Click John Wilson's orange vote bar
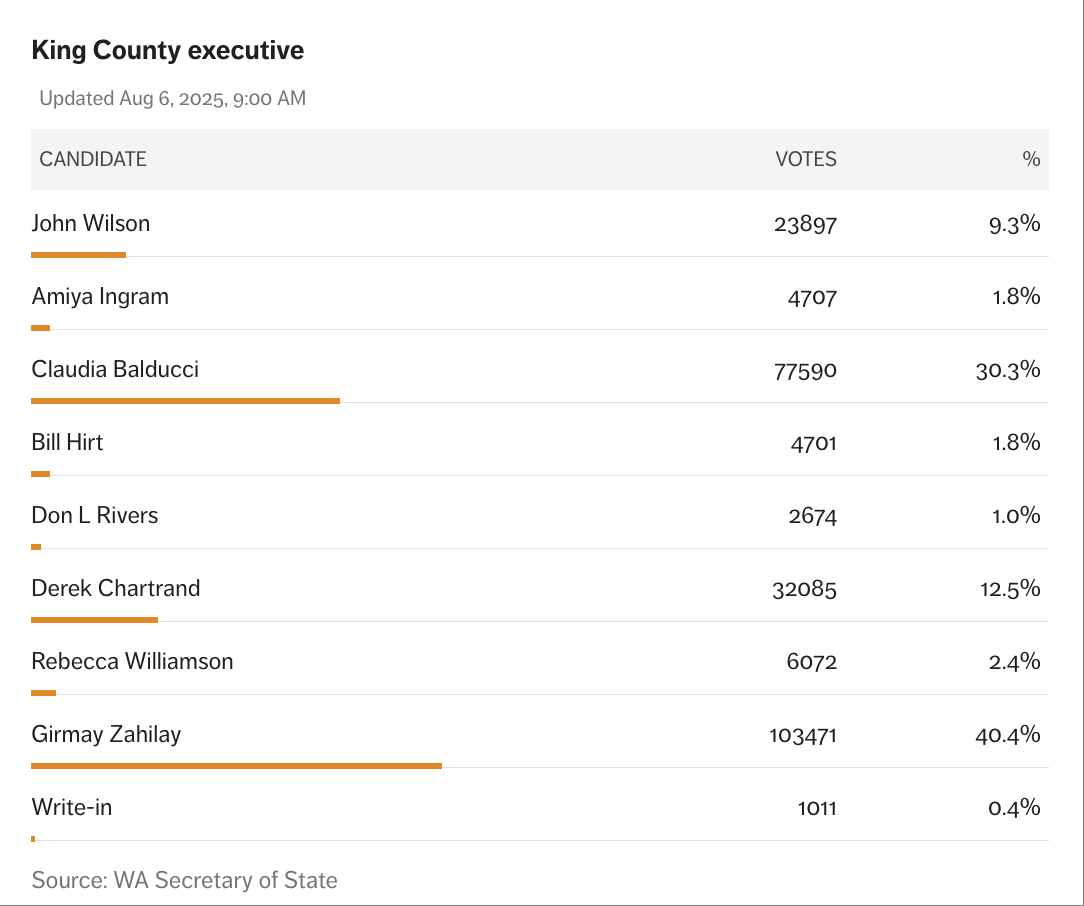The width and height of the screenshot is (1084, 906). (78, 255)
